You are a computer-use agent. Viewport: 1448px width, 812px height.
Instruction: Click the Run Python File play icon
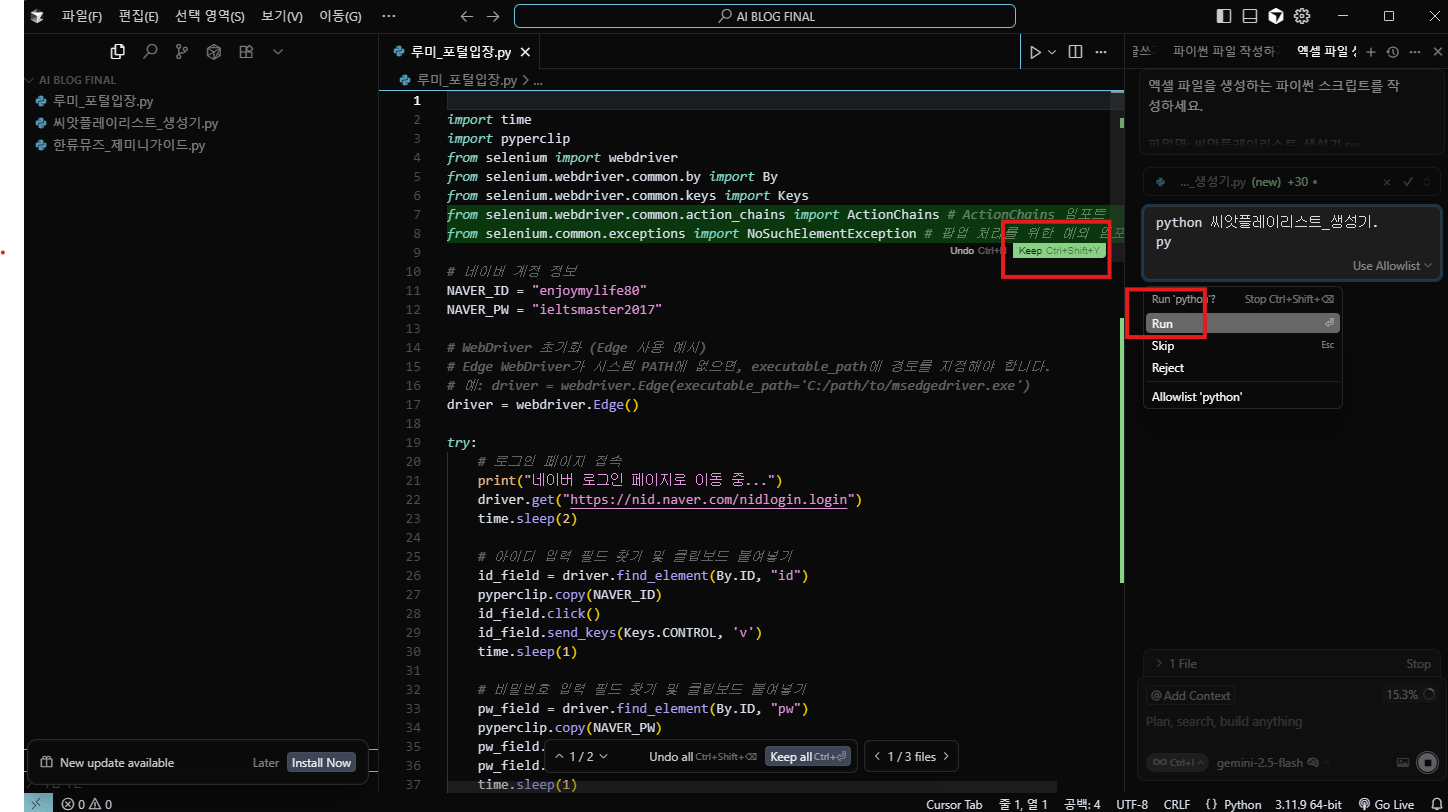pyautogui.click(x=1036, y=52)
